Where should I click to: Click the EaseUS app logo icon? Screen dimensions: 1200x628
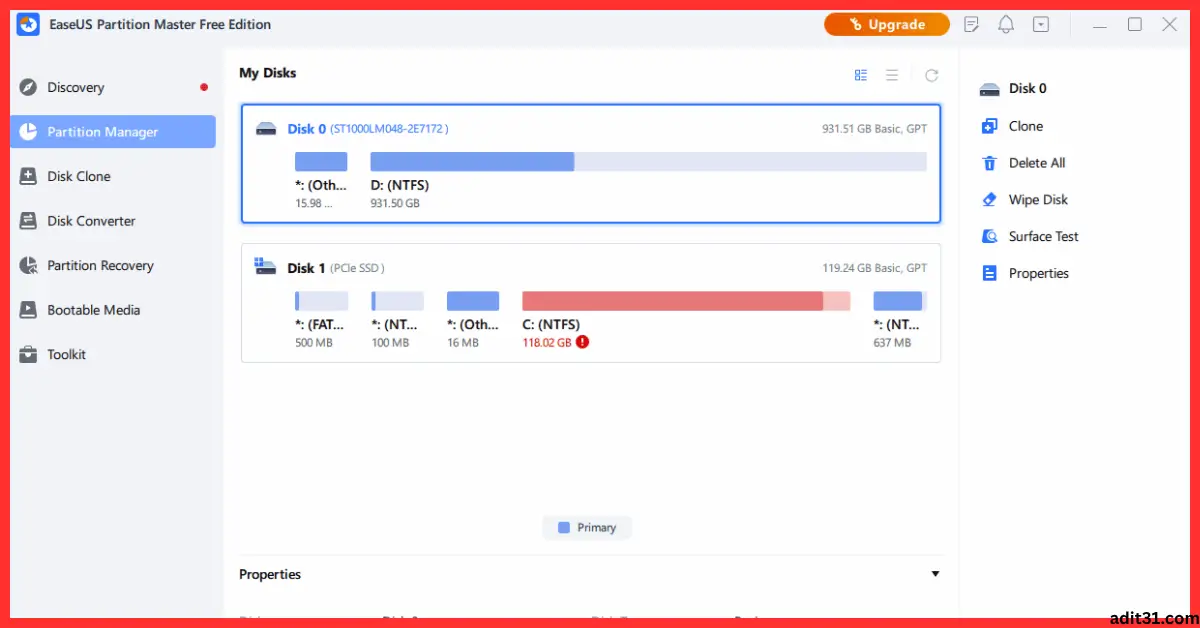pos(28,24)
